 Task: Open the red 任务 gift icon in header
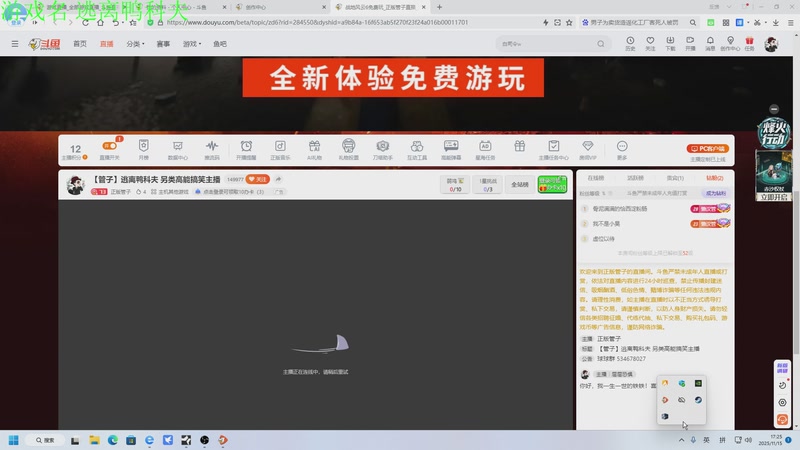pos(749,43)
